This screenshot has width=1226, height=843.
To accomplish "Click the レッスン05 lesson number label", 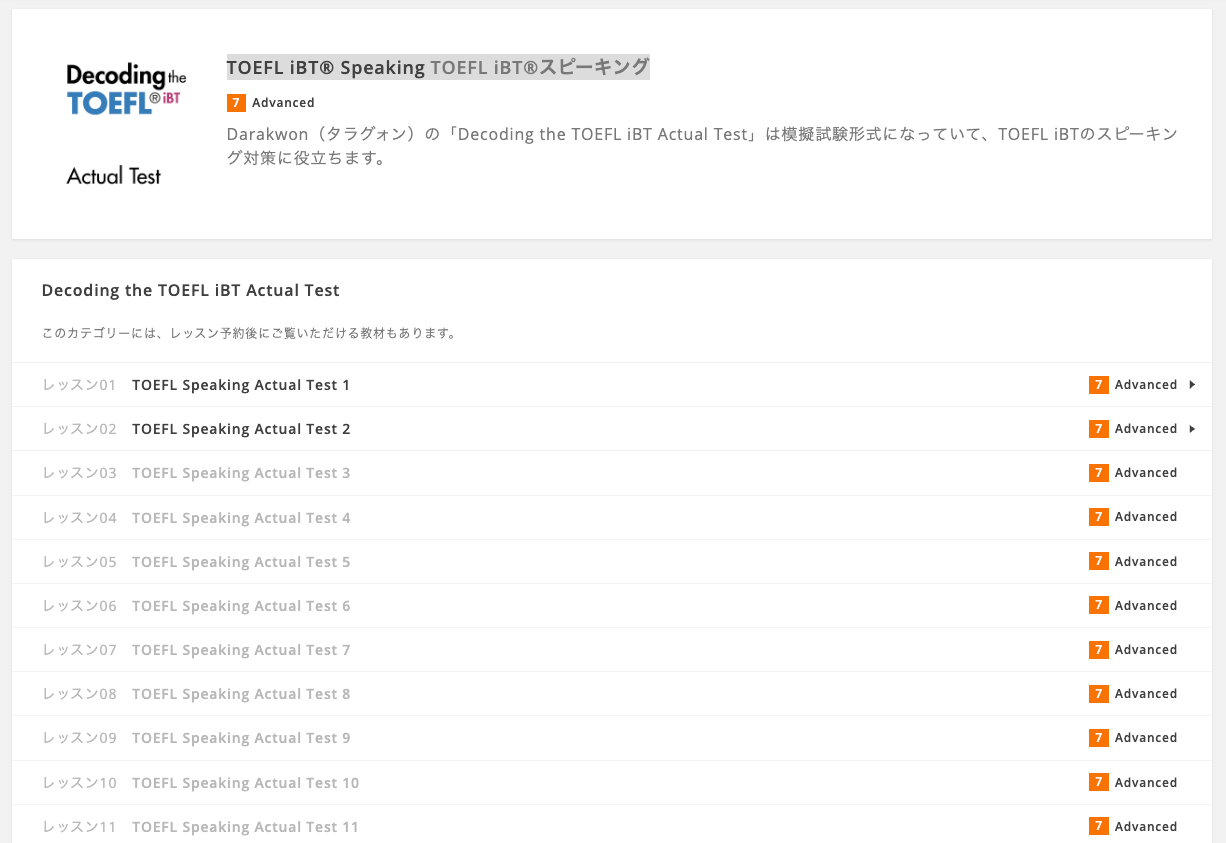I will 80,562.
